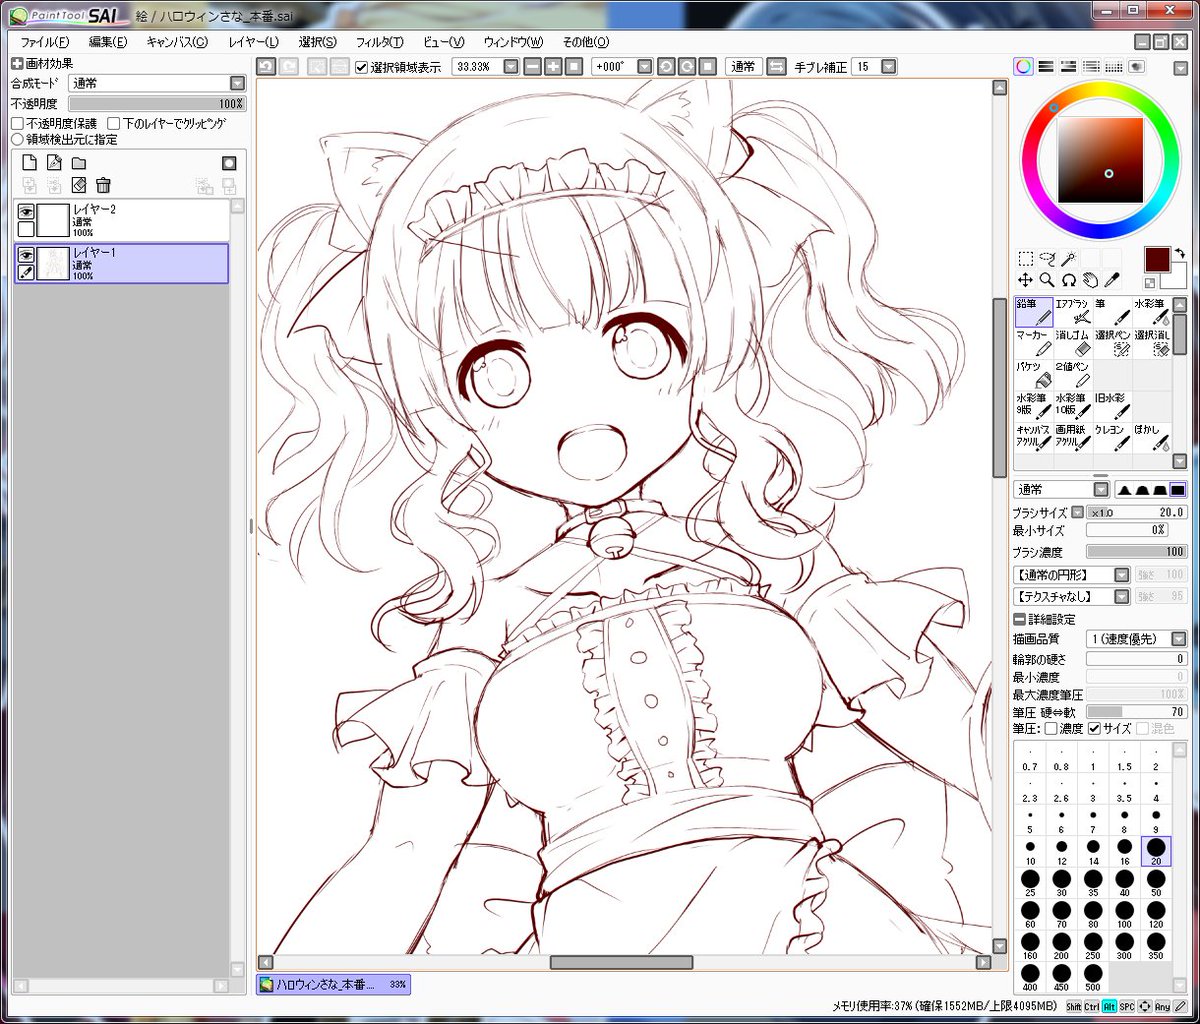Select the 鉛筆 pencil brush
This screenshot has height=1024, width=1200.
pos(1034,312)
